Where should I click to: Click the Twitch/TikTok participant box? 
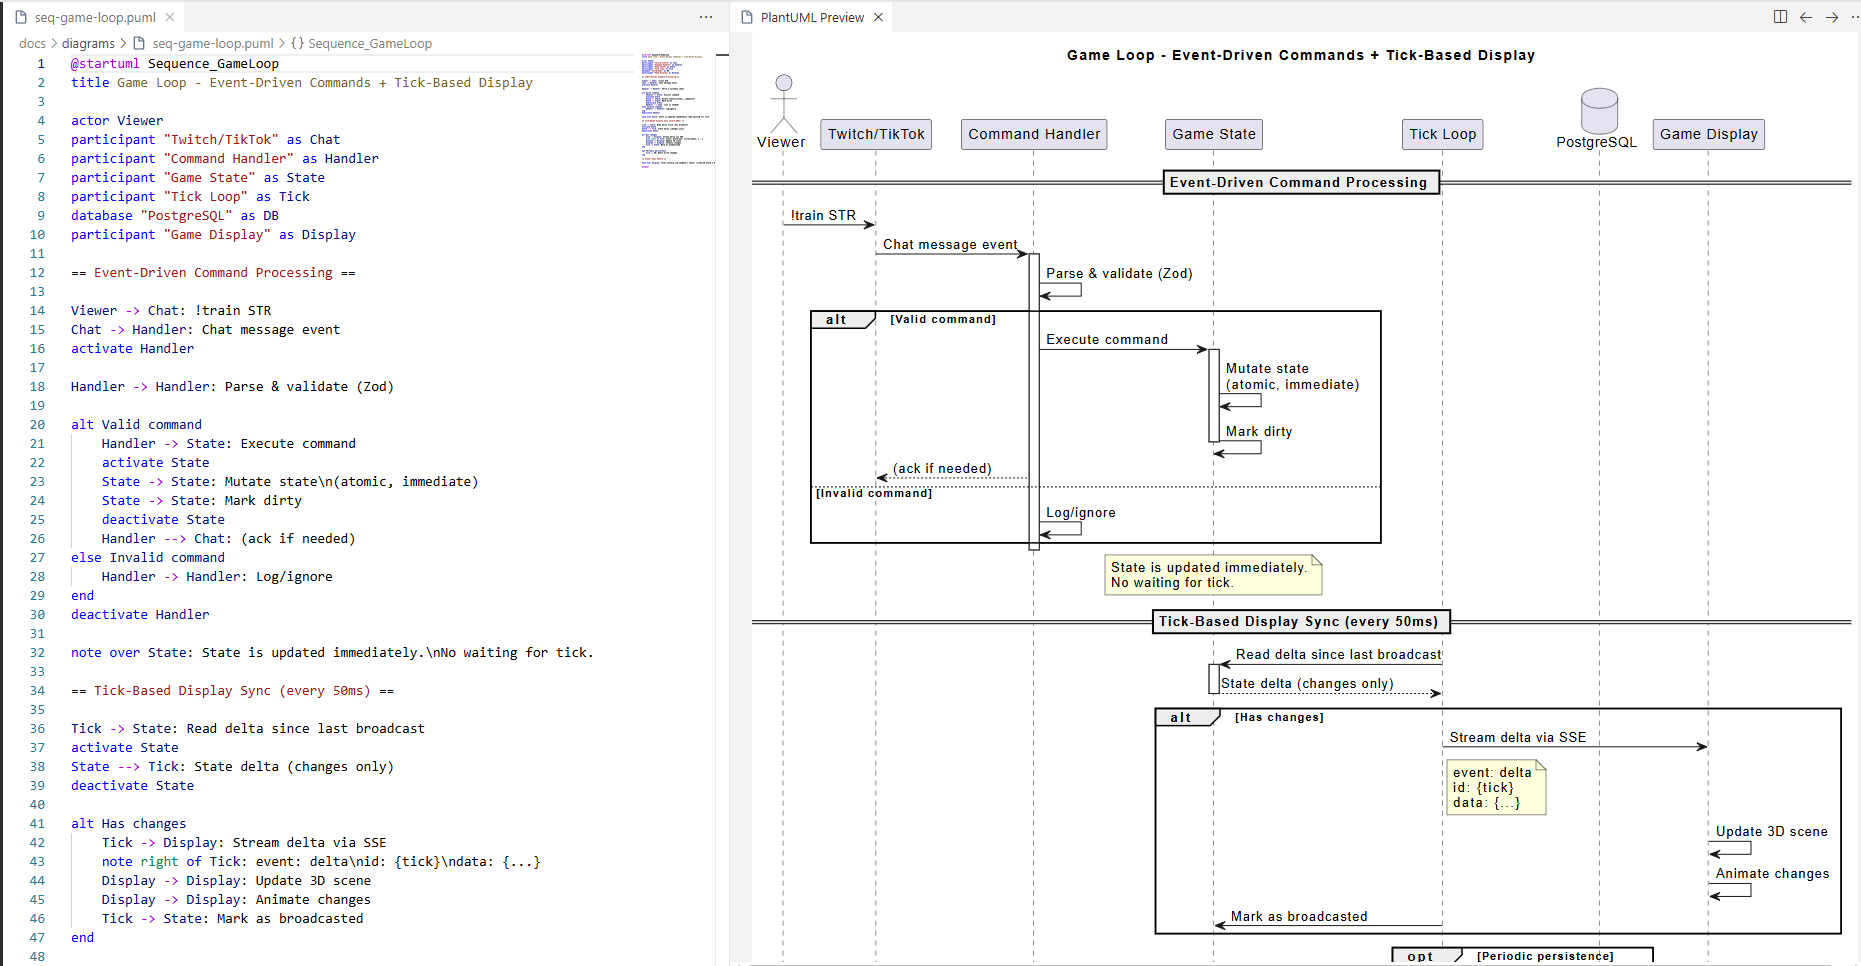[876, 134]
